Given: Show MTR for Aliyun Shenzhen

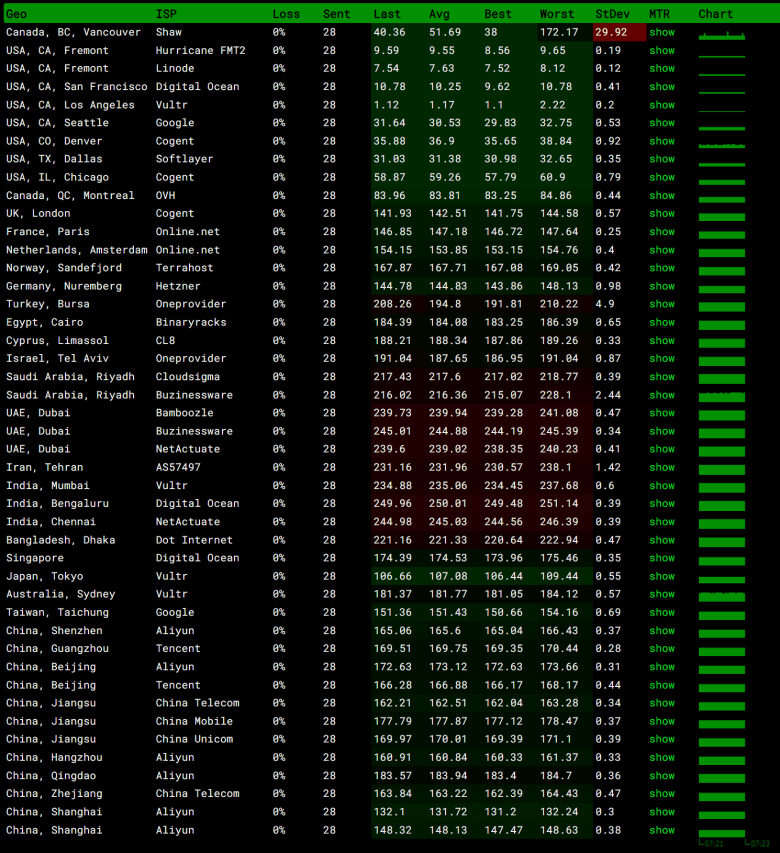Looking at the screenshot, I should [x=661, y=631].
